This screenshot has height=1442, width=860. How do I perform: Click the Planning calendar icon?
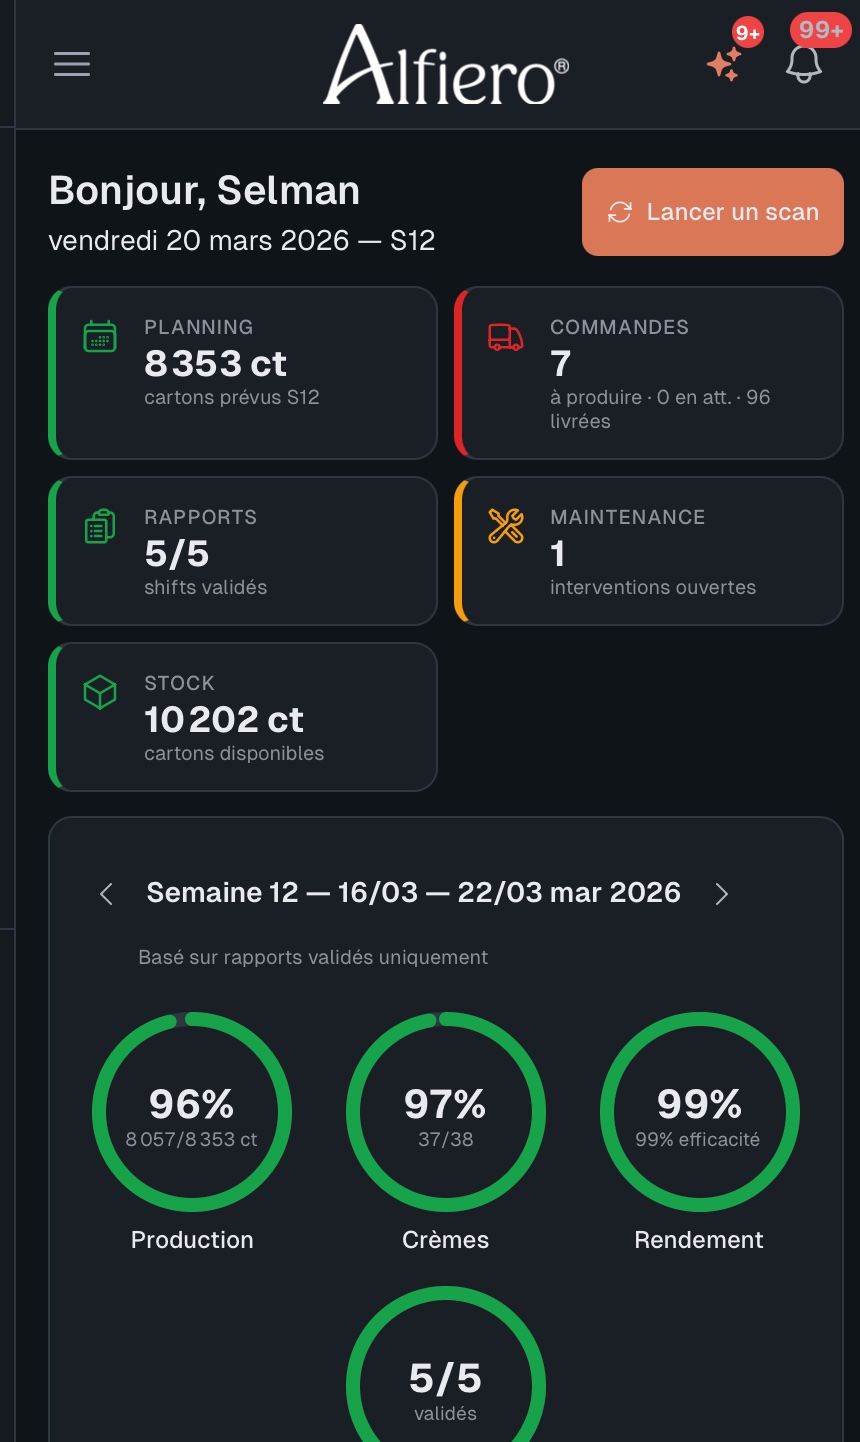tap(100, 337)
